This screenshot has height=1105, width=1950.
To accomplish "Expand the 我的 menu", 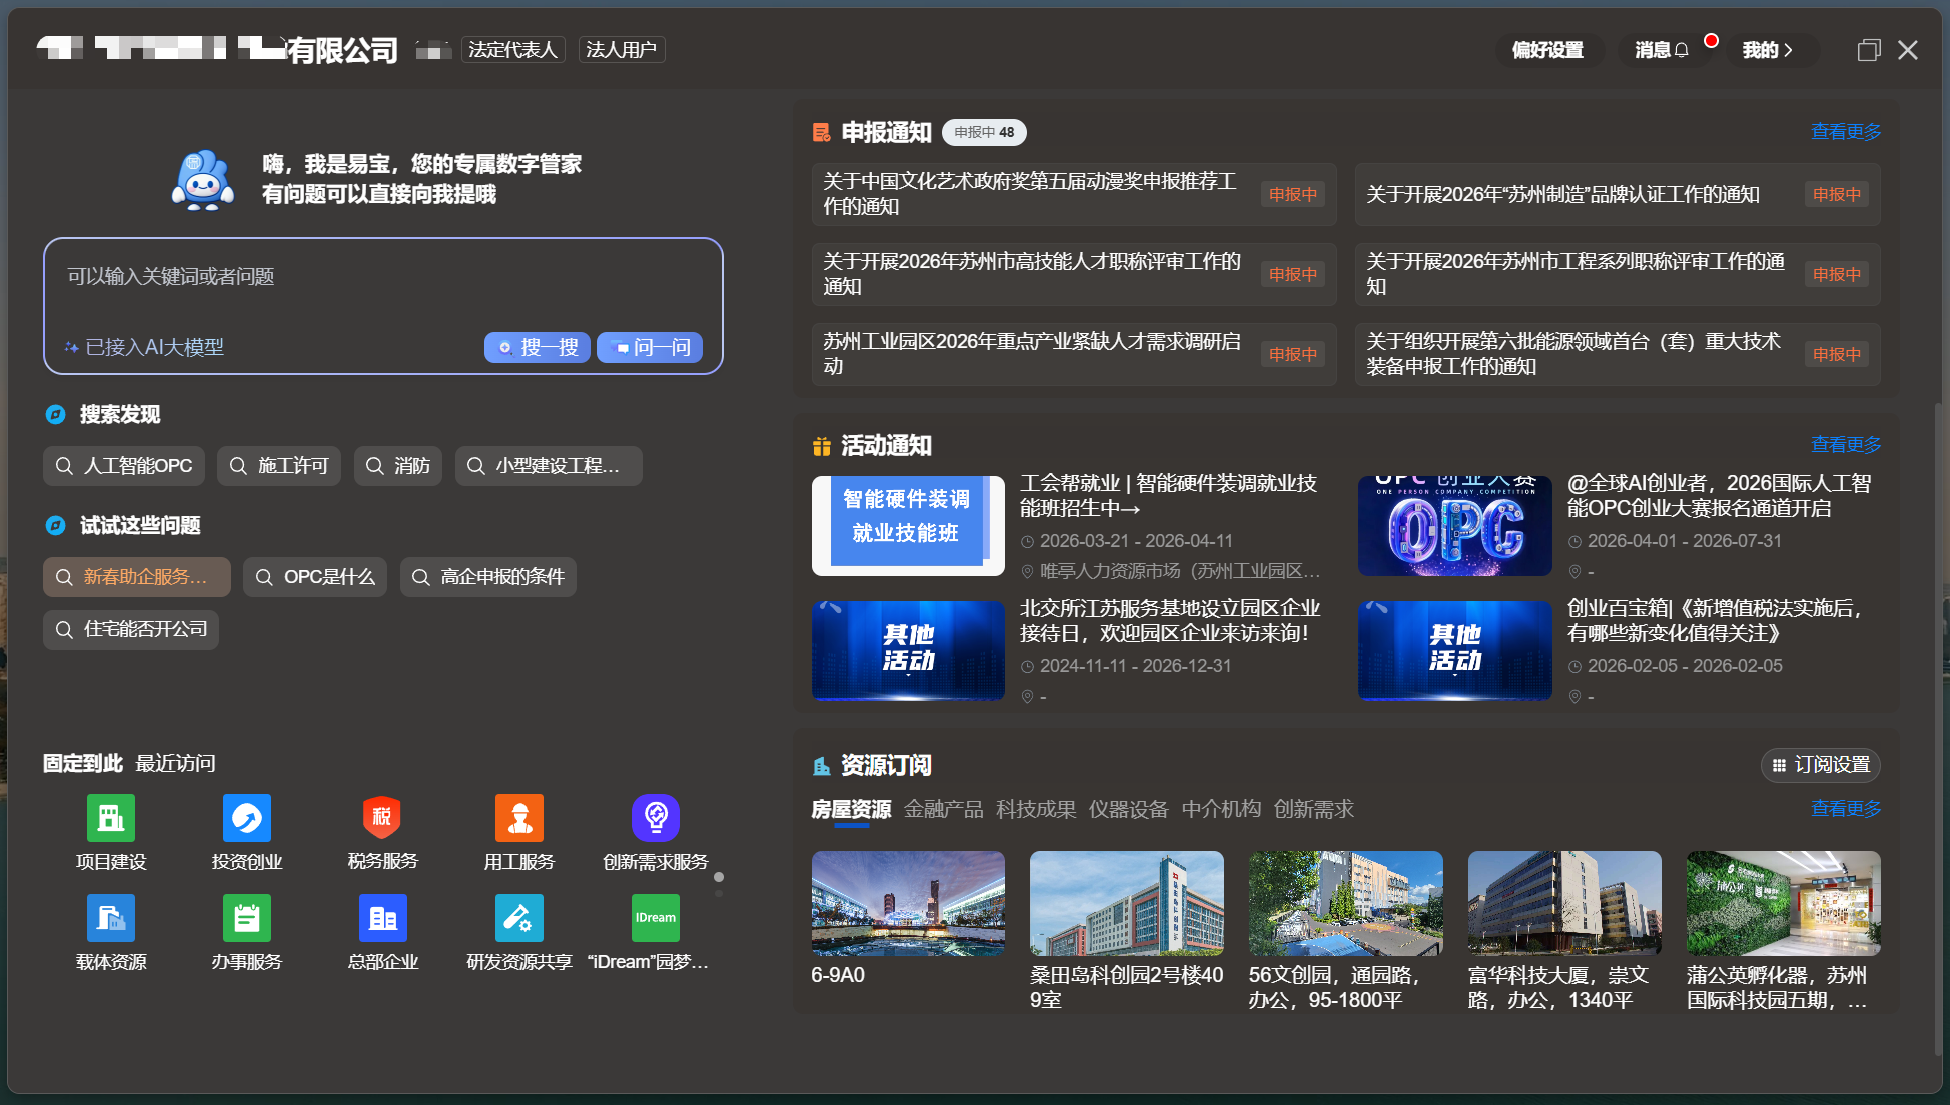I will pyautogui.click(x=1767, y=50).
